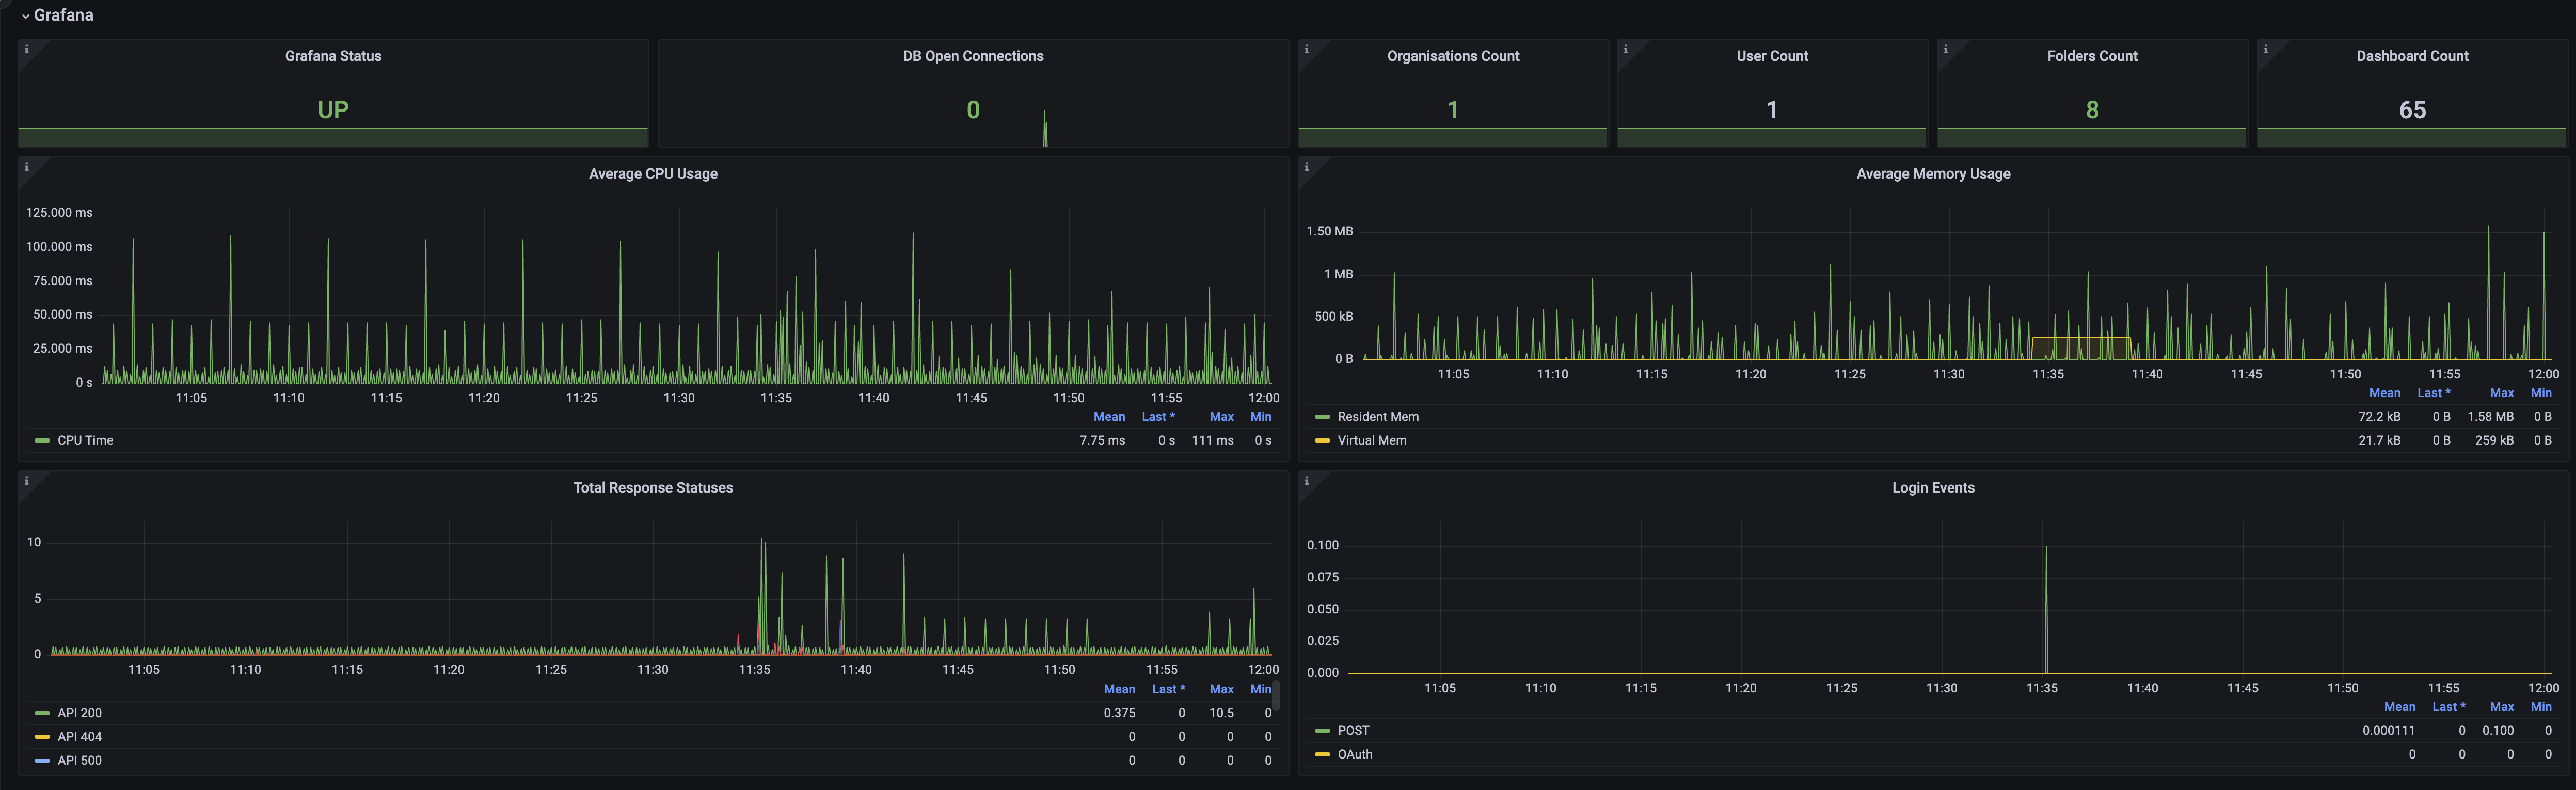
Task: Collapse the Grafana row with its chevron
Action: 25,16
